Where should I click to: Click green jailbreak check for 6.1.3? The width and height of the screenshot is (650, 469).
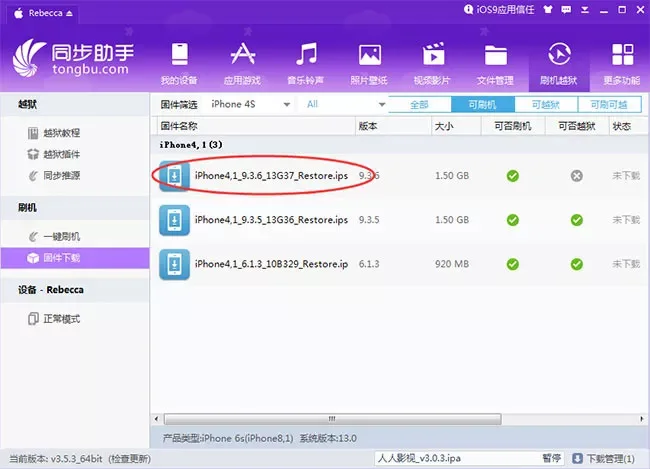[x=577, y=264]
